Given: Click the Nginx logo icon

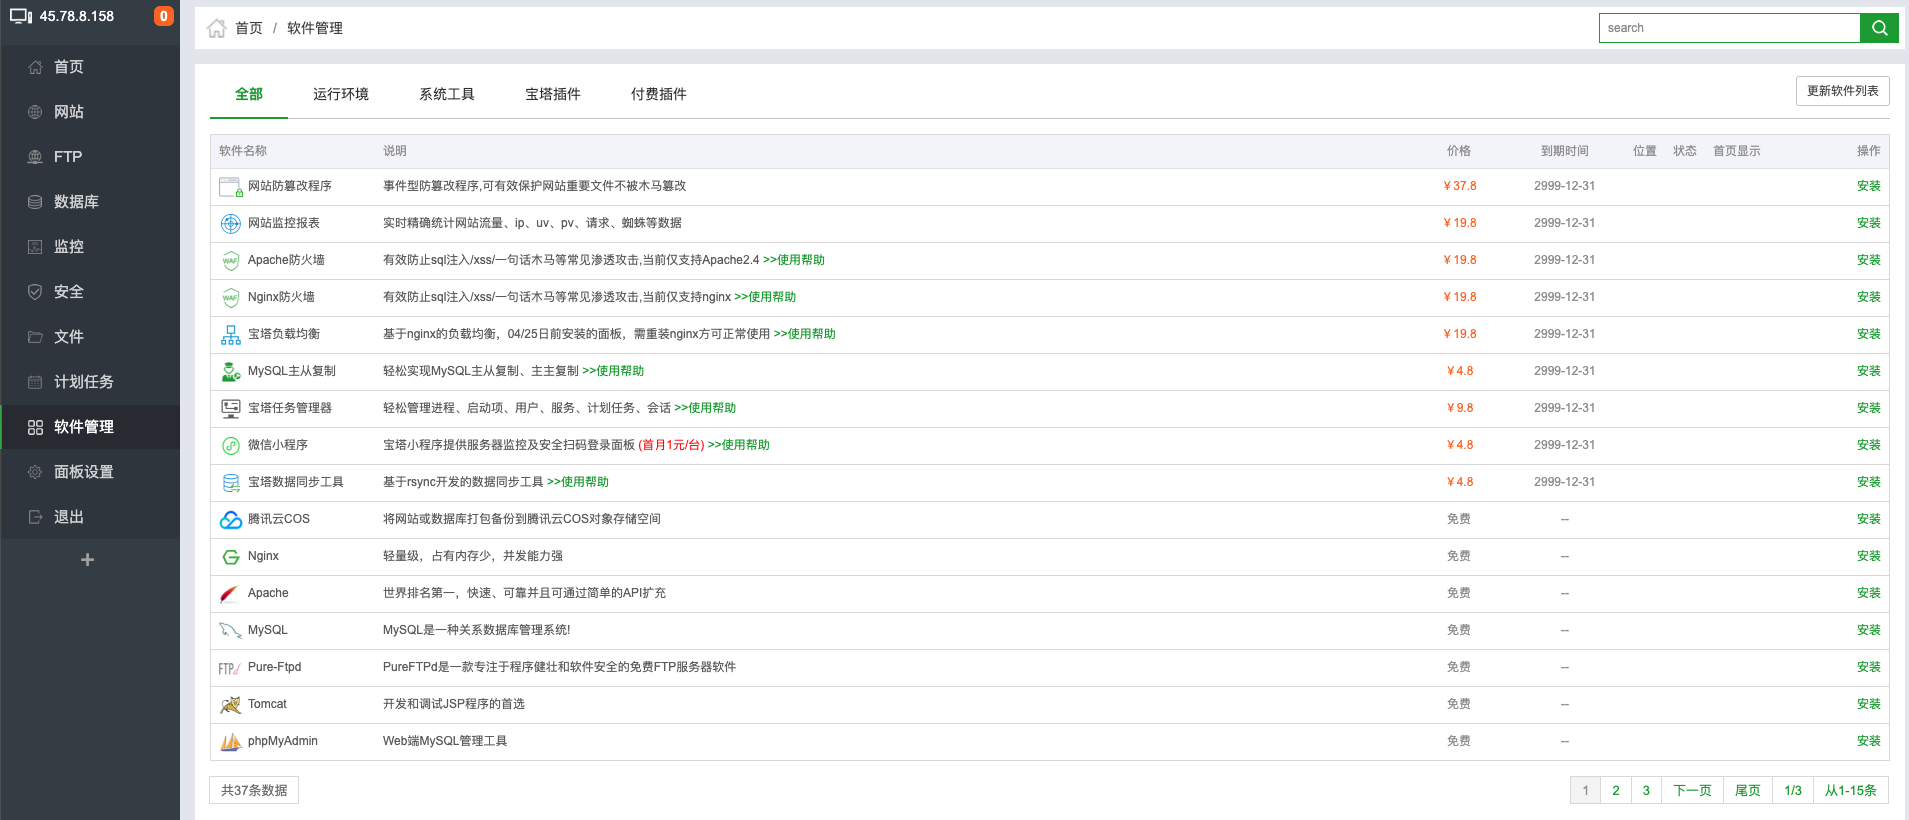Looking at the screenshot, I should 231,557.
